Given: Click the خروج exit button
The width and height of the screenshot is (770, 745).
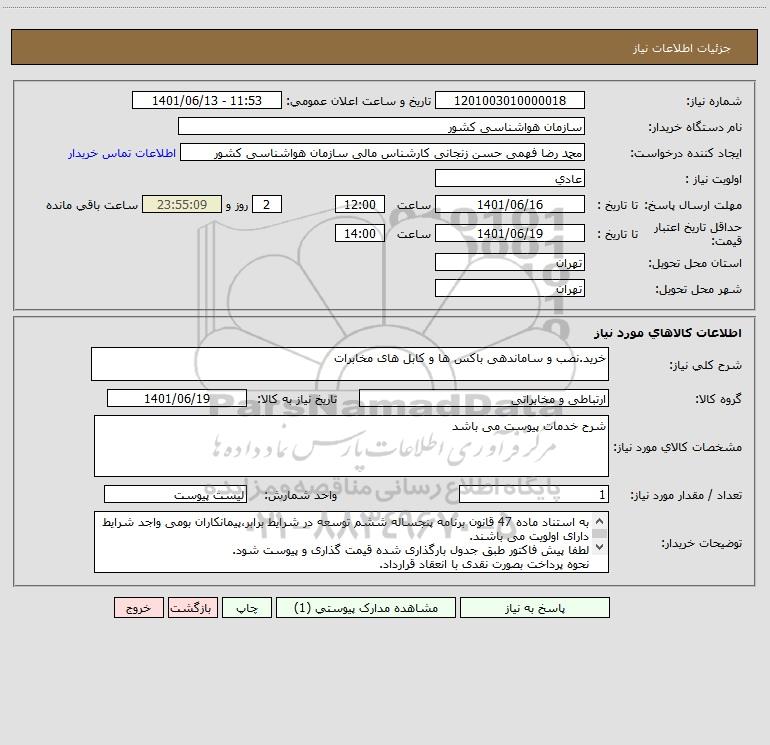Looking at the screenshot, I should 138,608.
